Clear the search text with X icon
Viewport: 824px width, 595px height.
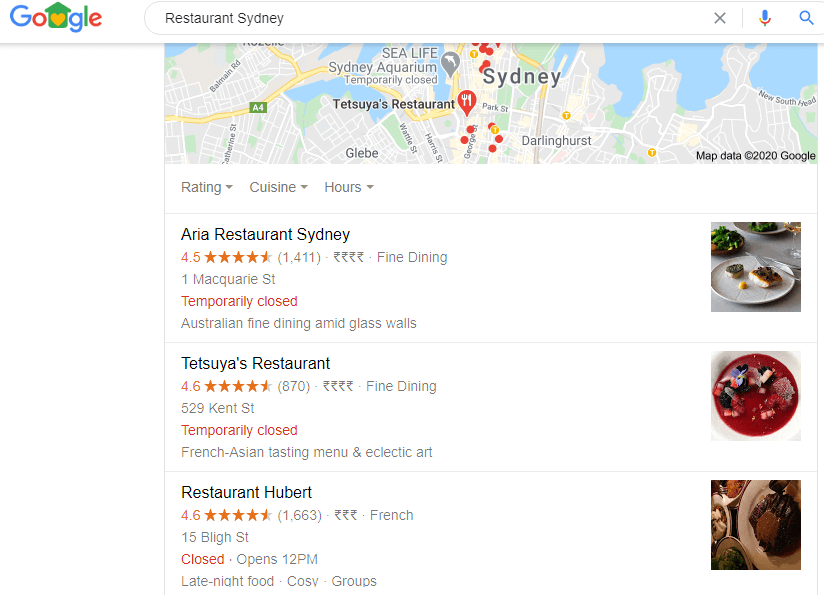(719, 18)
